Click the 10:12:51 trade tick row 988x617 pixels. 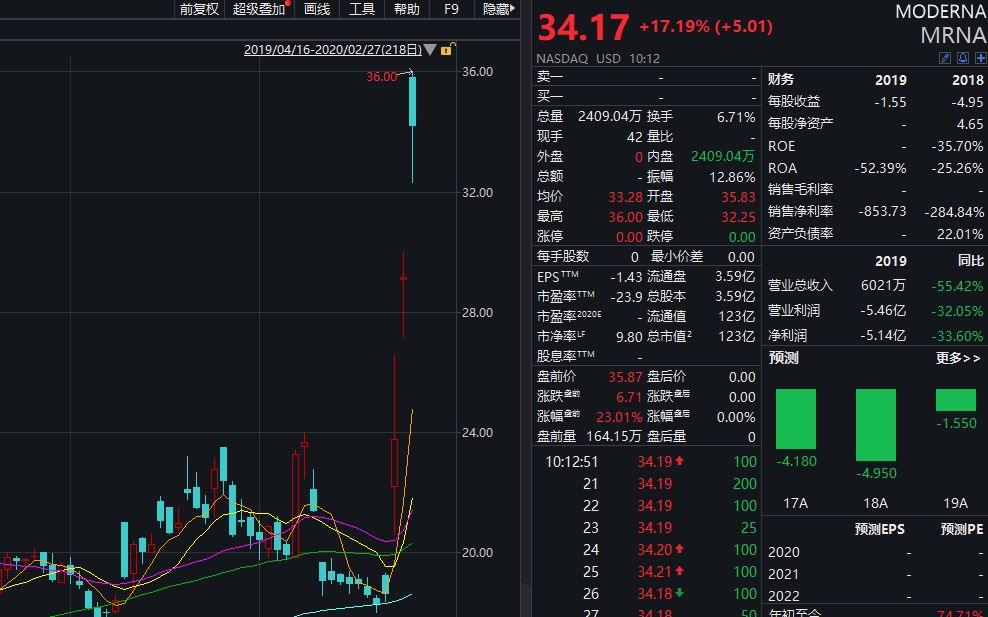pos(646,462)
